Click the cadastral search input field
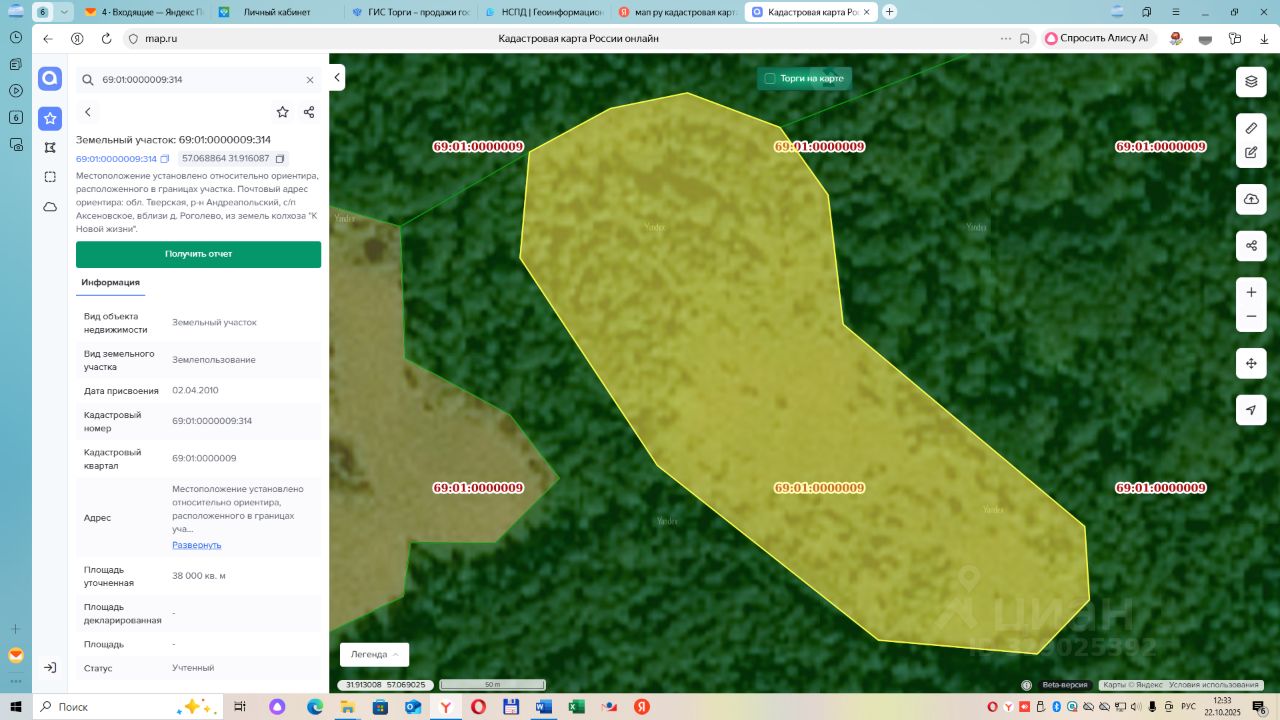This screenshot has height=720, width=1280. (x=200, y=80)
